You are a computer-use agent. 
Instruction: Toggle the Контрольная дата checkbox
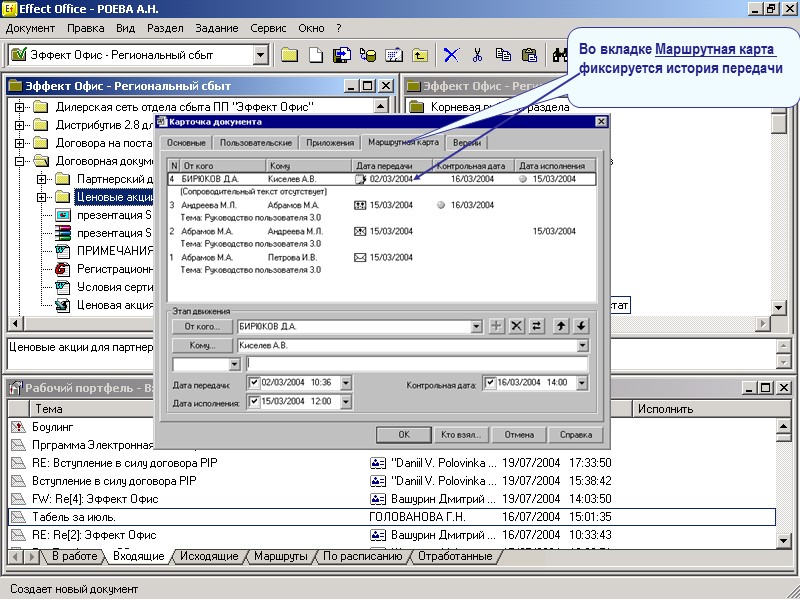(x=490, y=383)
